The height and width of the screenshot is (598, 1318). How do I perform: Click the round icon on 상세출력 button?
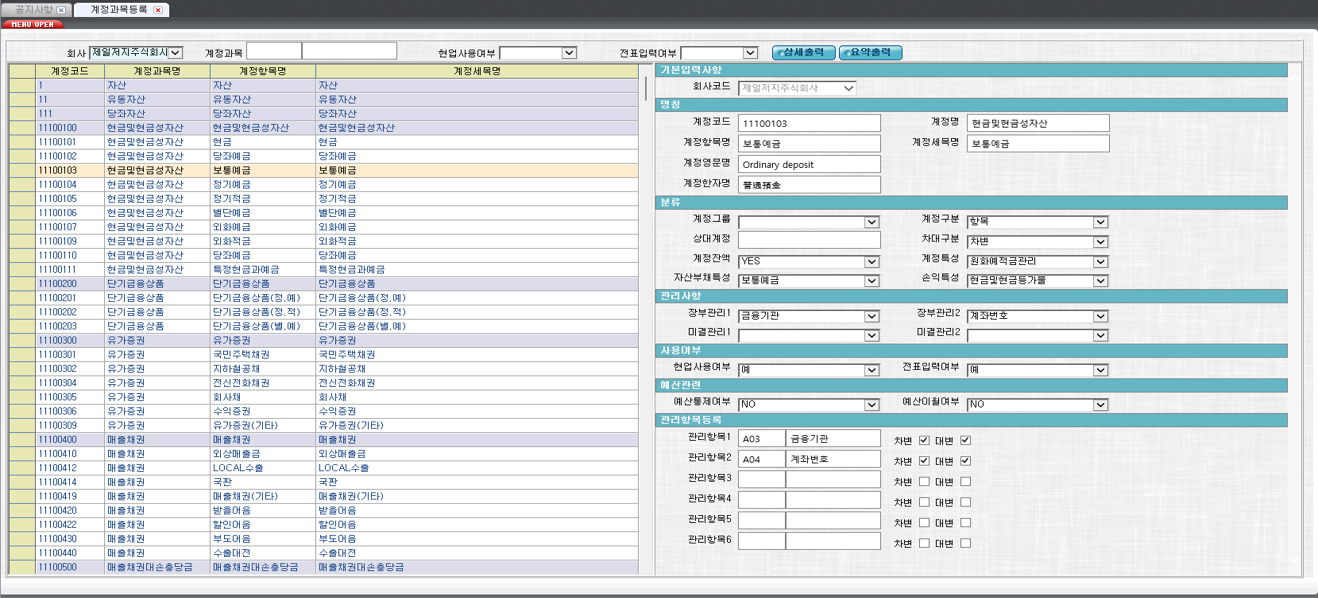(781, 53)
